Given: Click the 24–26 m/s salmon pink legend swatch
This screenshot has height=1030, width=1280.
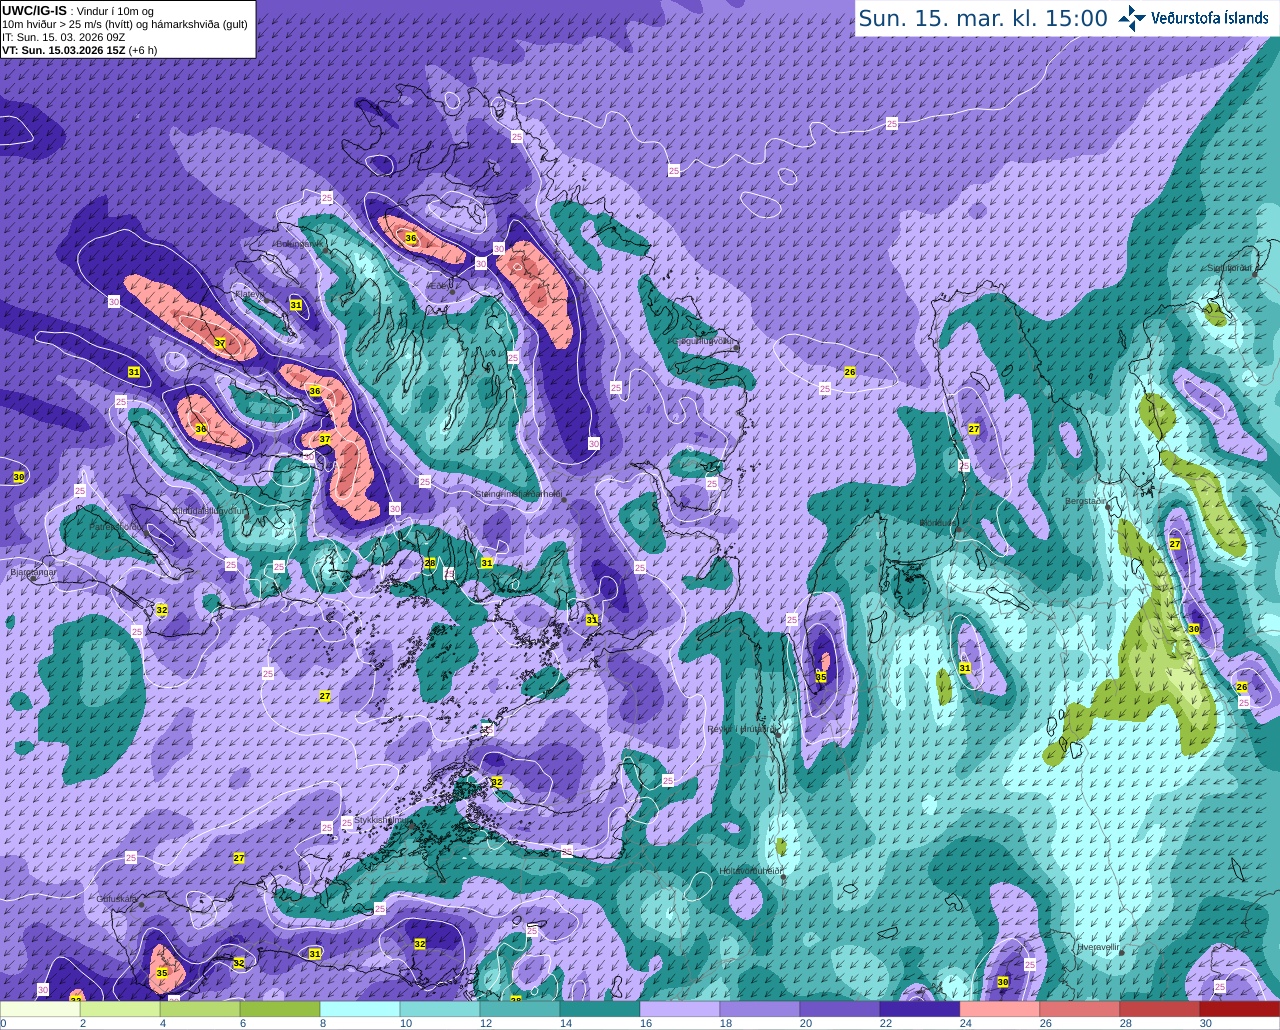Looking at the screenshot, I should (x=1000, y=1009).
